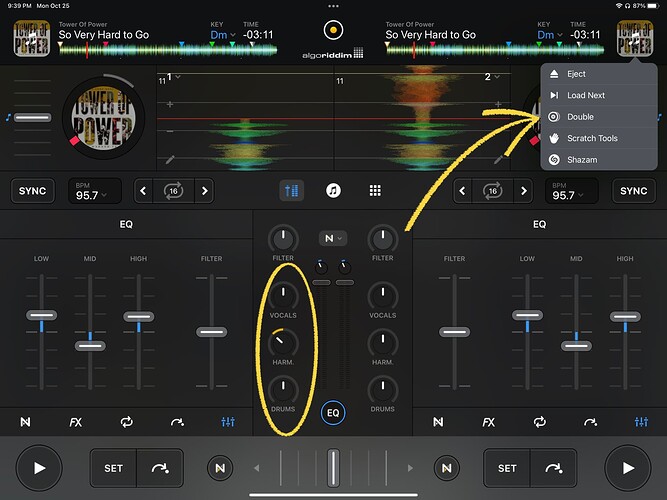Open right deck BPM 95.7 dropdown

(x=571, y=191)
